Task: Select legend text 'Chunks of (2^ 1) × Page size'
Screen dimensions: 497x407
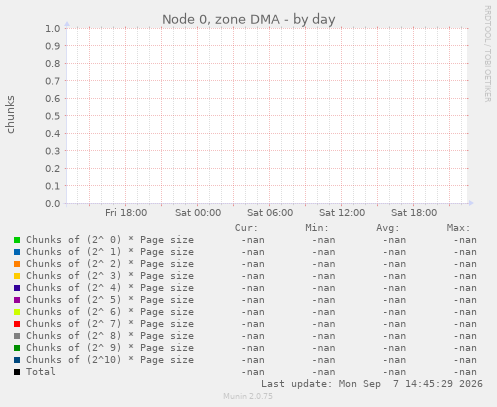Action: 110,252
